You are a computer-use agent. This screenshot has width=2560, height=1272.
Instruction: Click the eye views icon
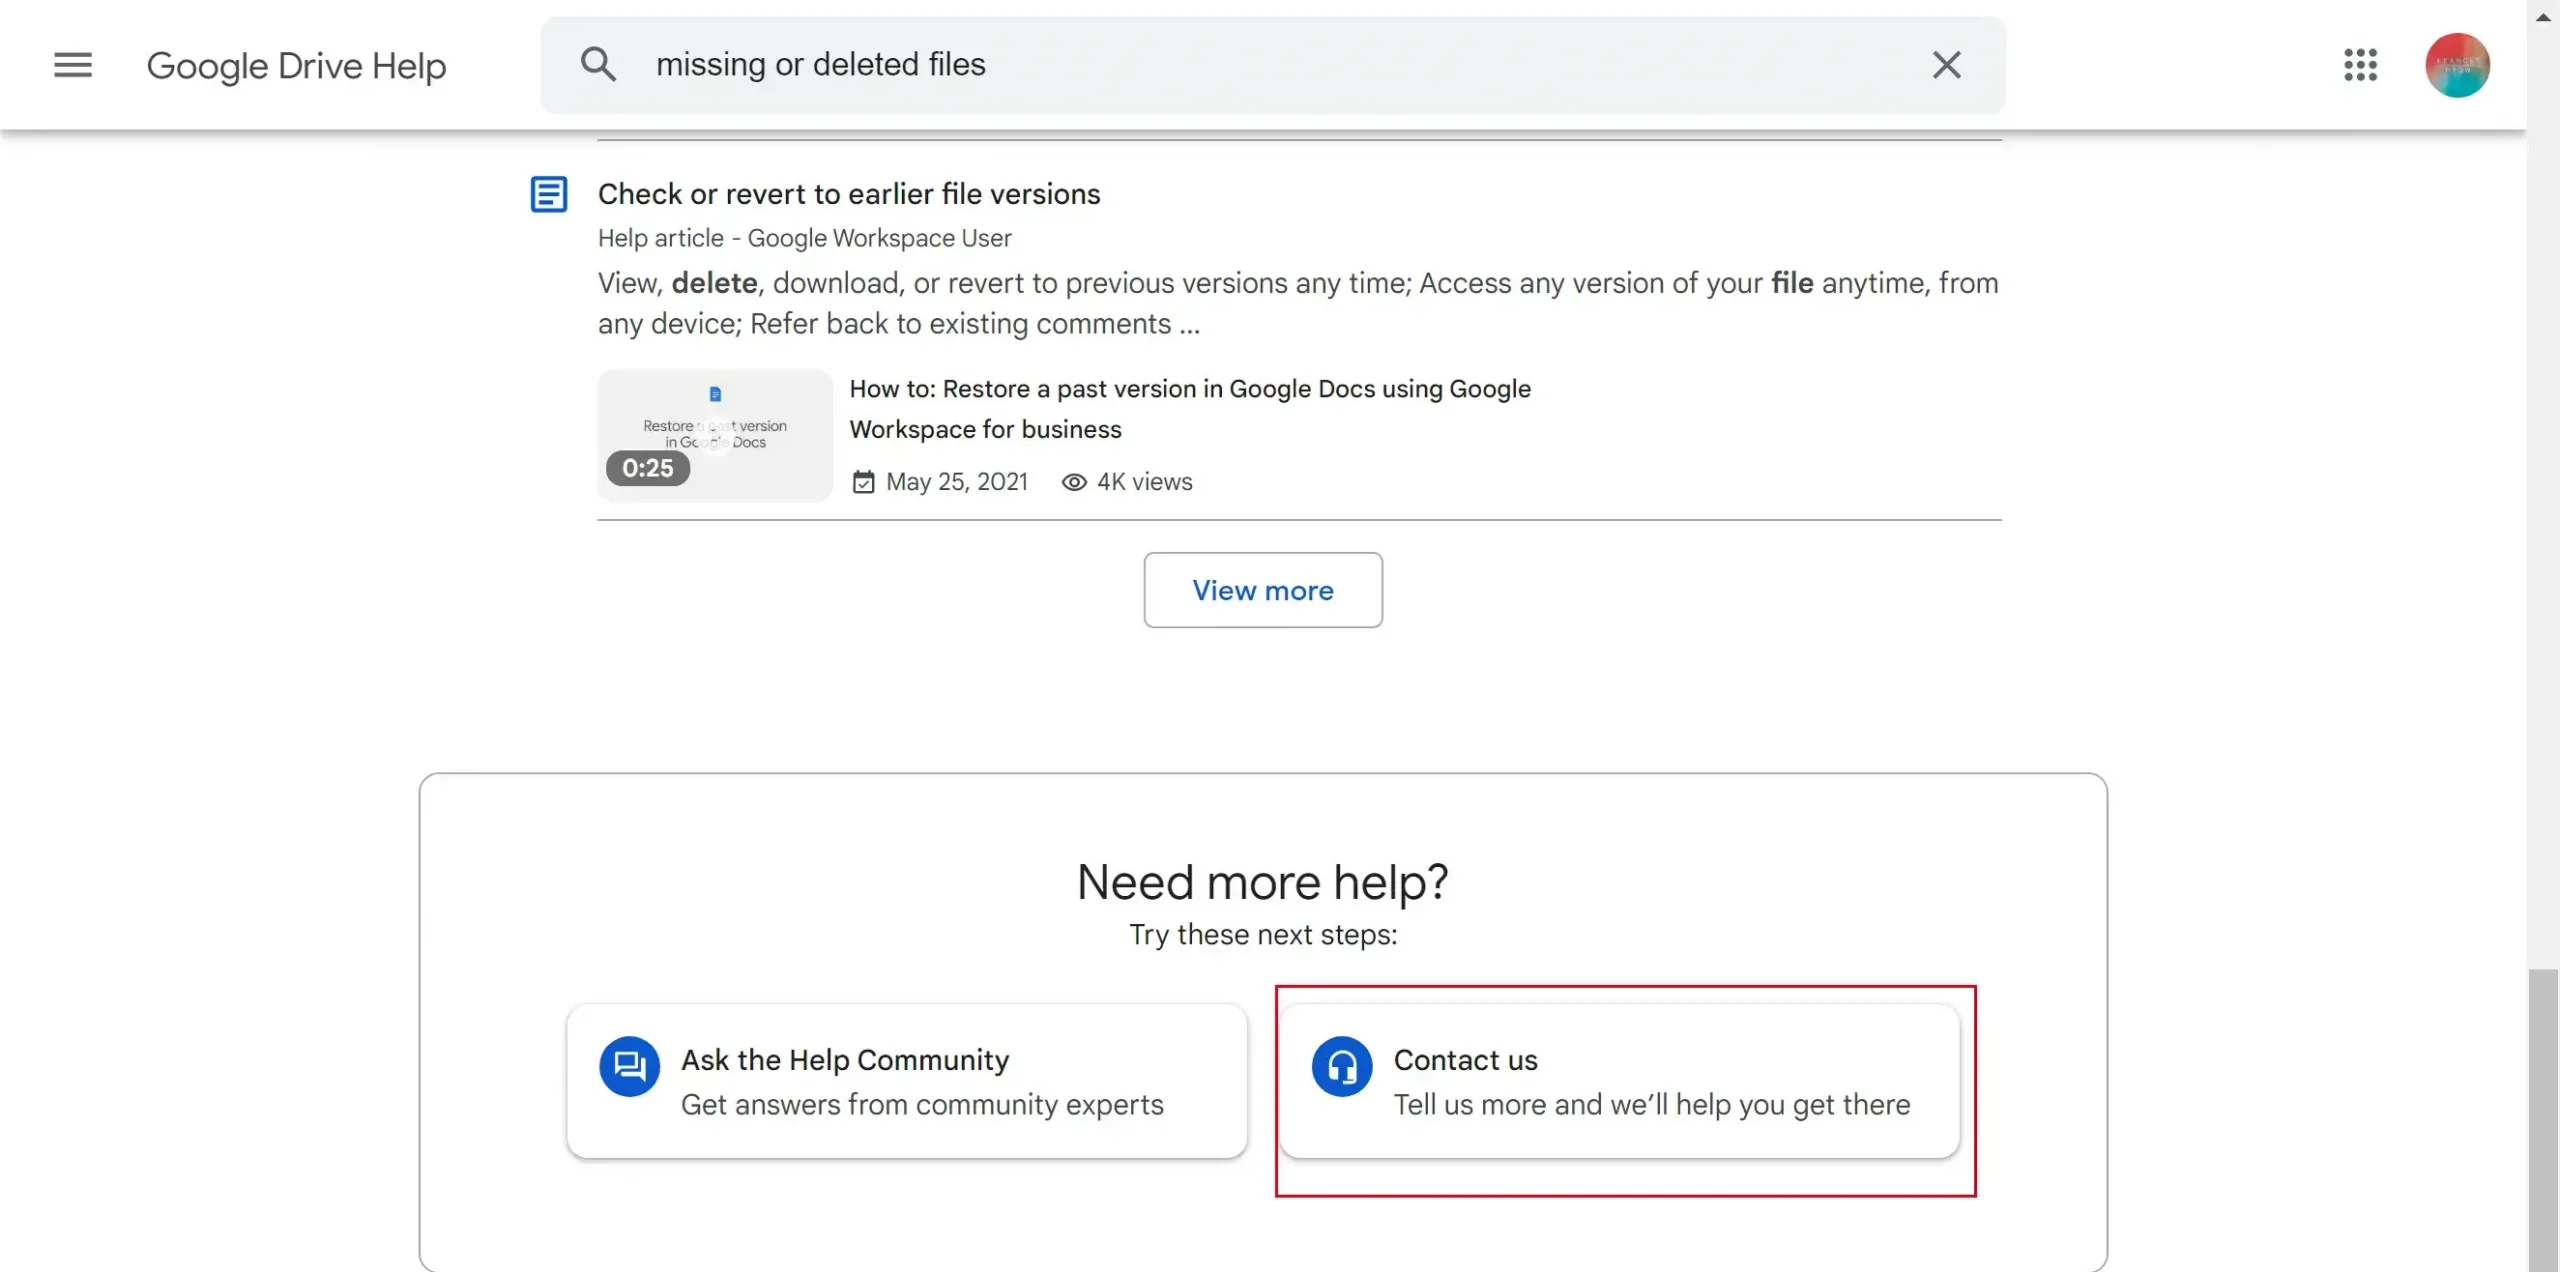tap(1073, 482)
